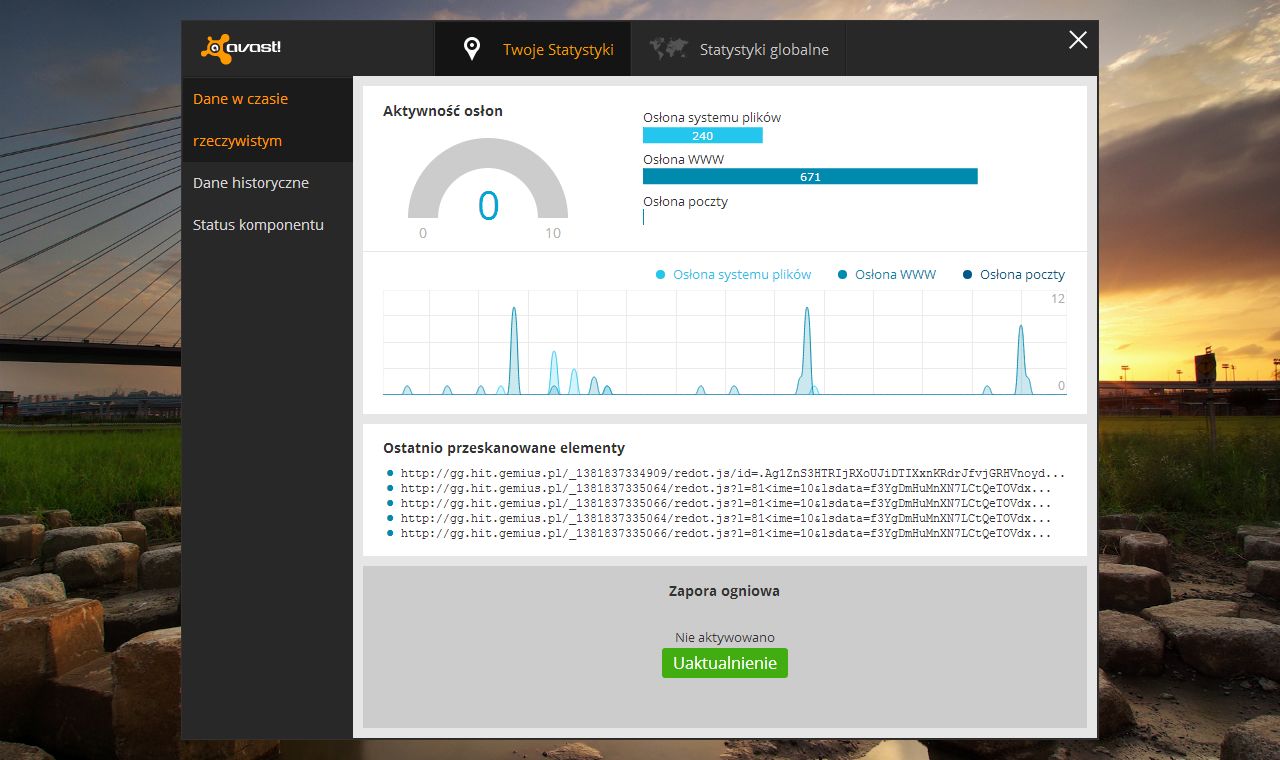Click the Osłona WWW bar 671
This screenshot has height=760, width=1280.
tap(810, 177)
